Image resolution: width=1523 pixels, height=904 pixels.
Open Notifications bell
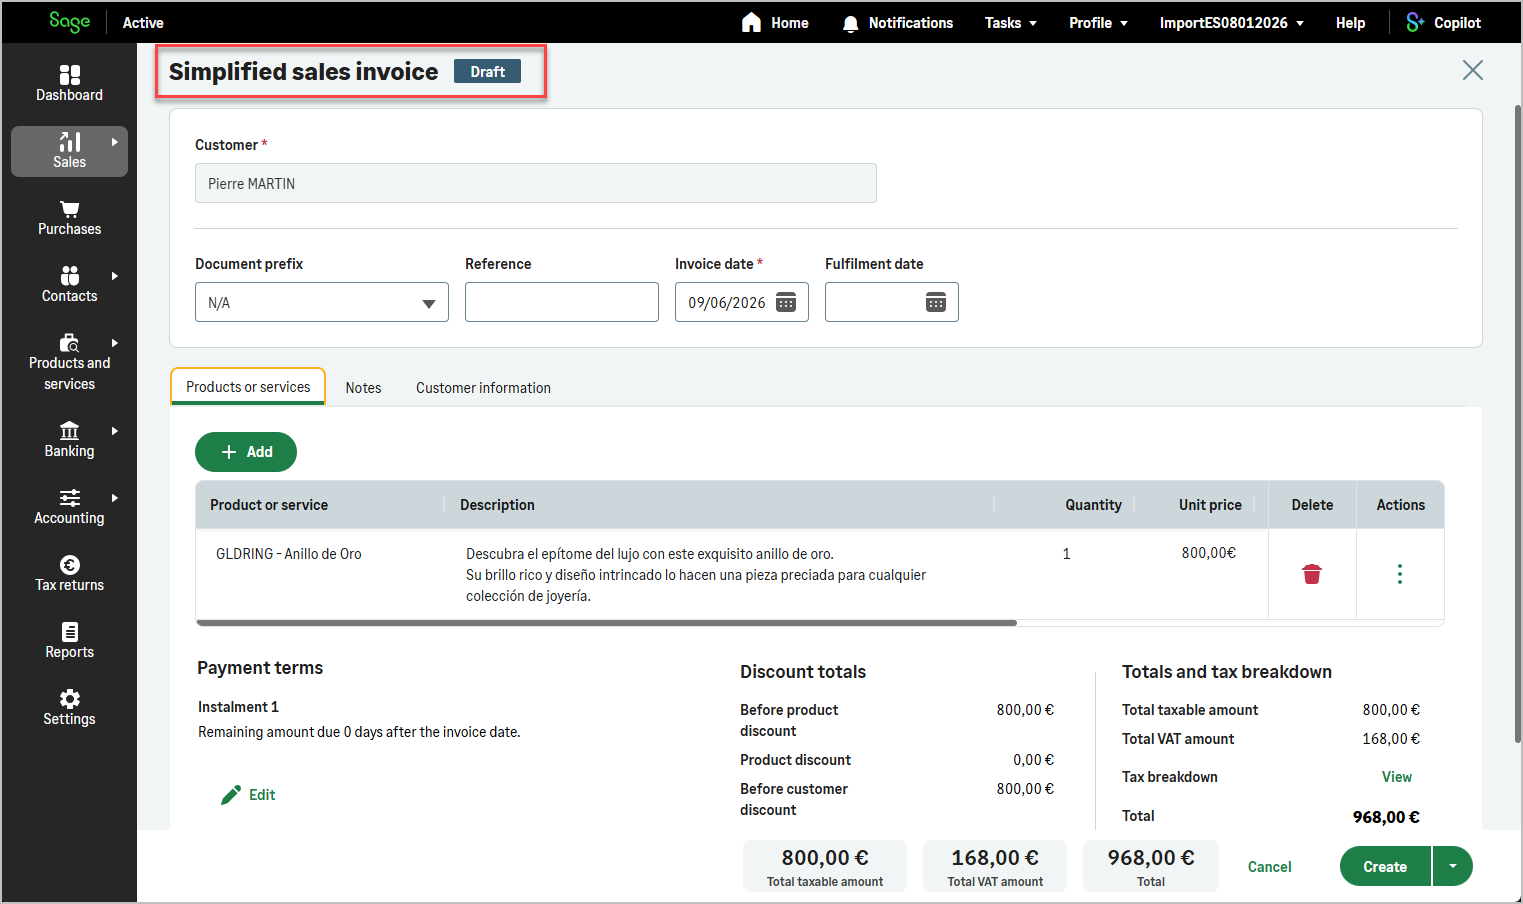(x=897, y=22)
